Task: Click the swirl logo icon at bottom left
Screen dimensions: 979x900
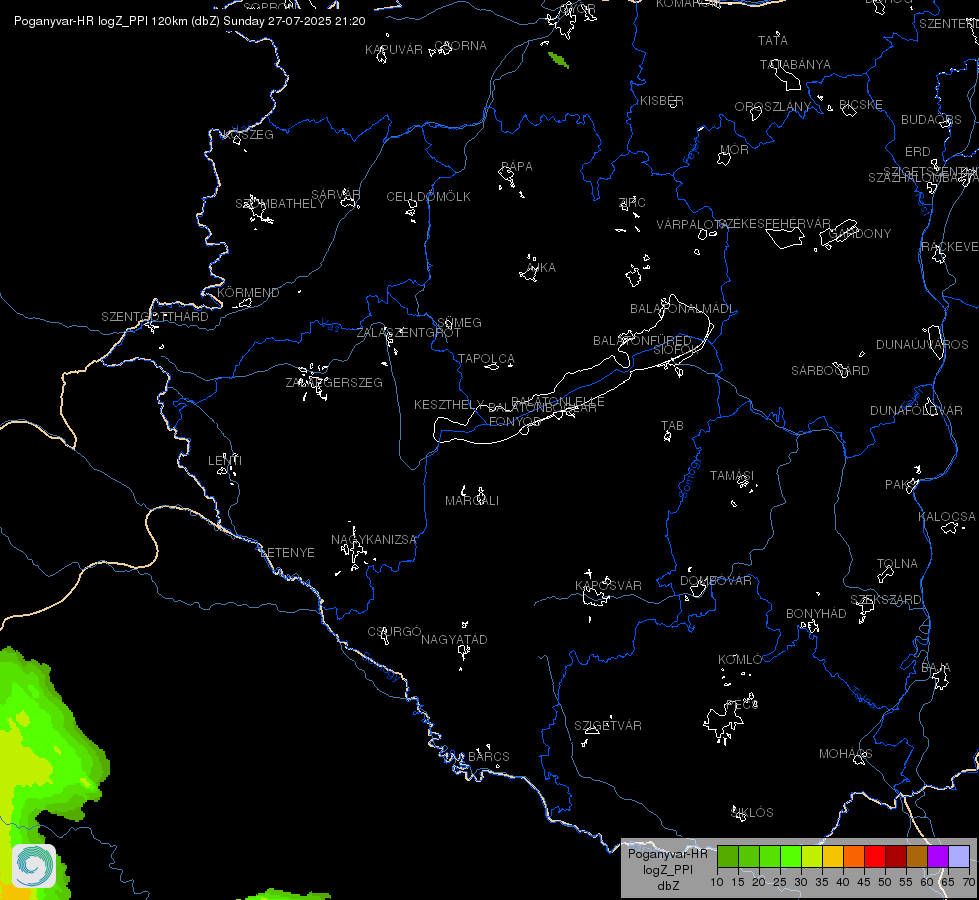Action: click(x=34, y=865)
